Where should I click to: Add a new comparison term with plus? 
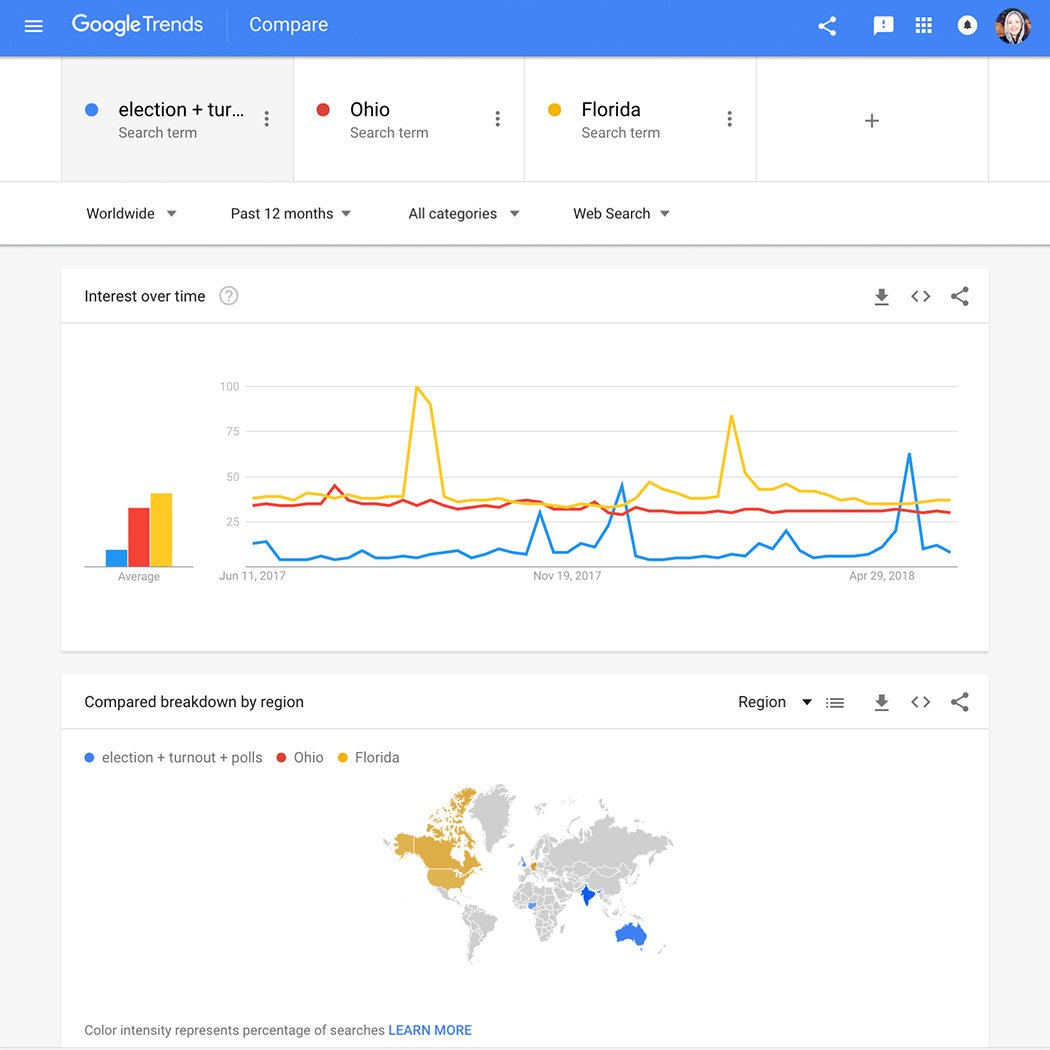[872, 121]
